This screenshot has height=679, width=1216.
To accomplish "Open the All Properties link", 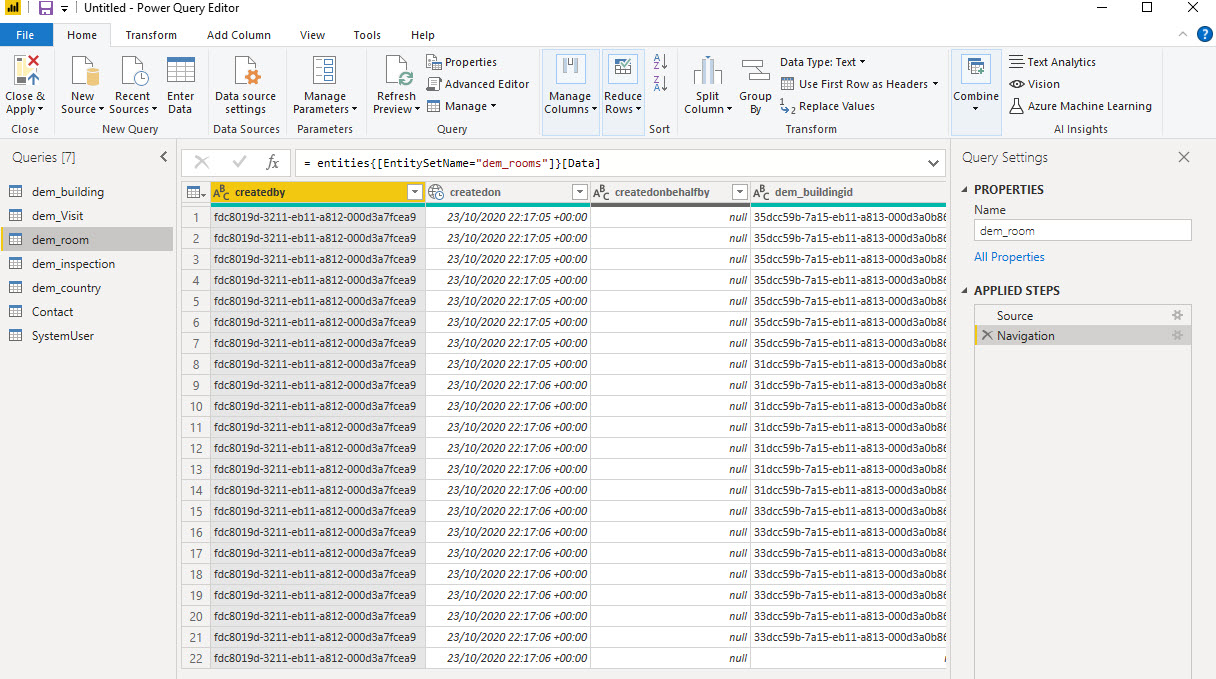I will [1009, 257].
